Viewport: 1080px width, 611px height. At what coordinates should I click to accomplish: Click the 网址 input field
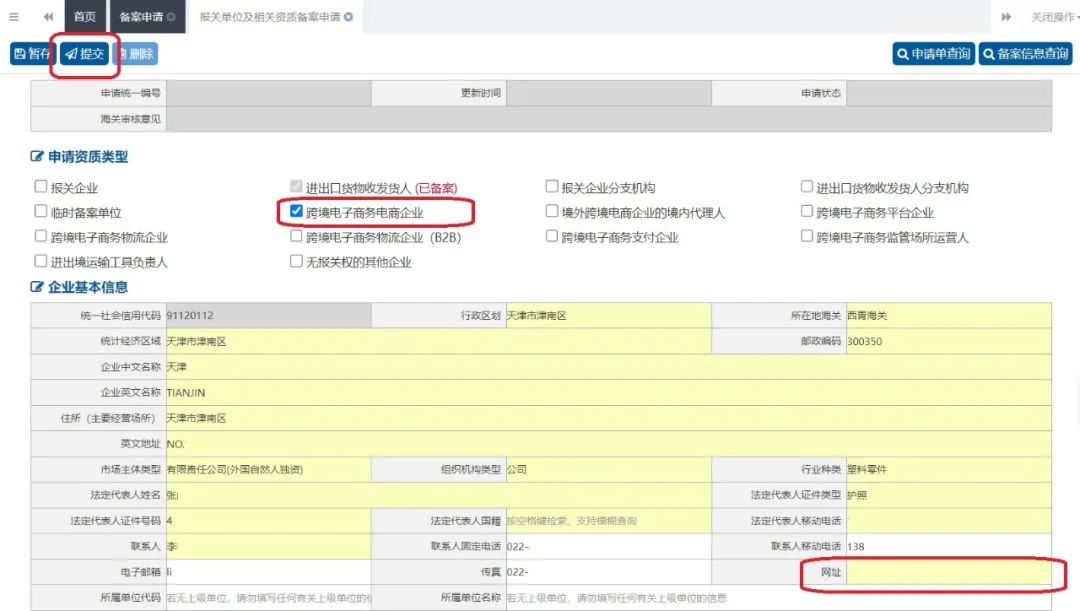948,572
